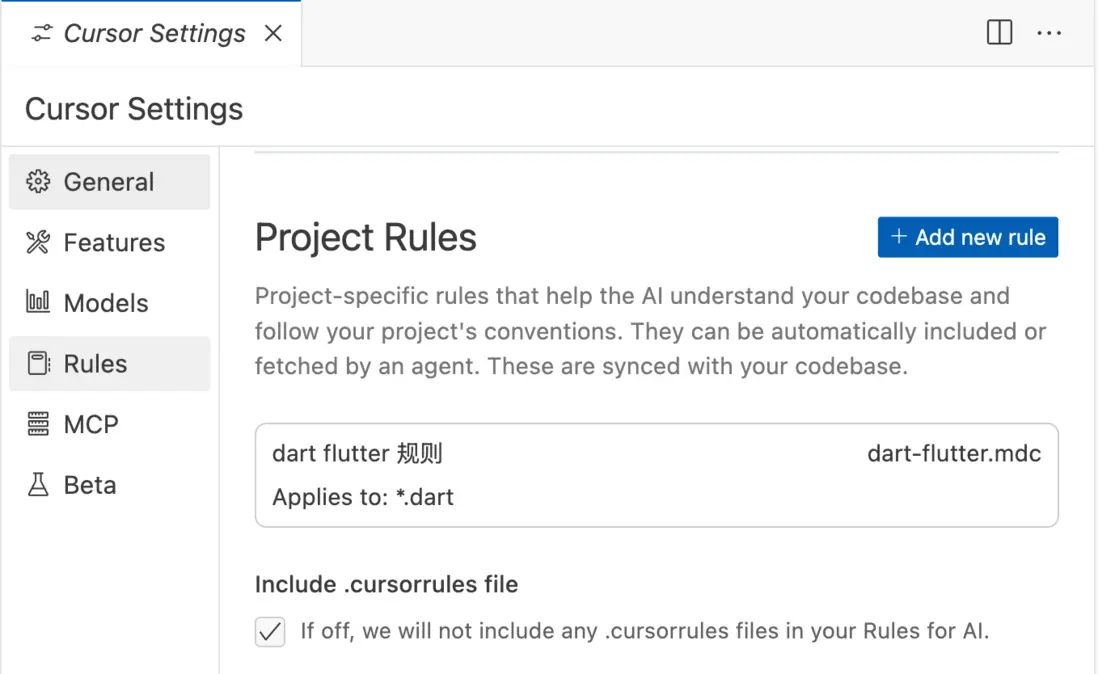The height and width of the screenshot is (674, 1098).
Task: Open the dart flutter 规则 rule entry
Action: coord(357,454)
